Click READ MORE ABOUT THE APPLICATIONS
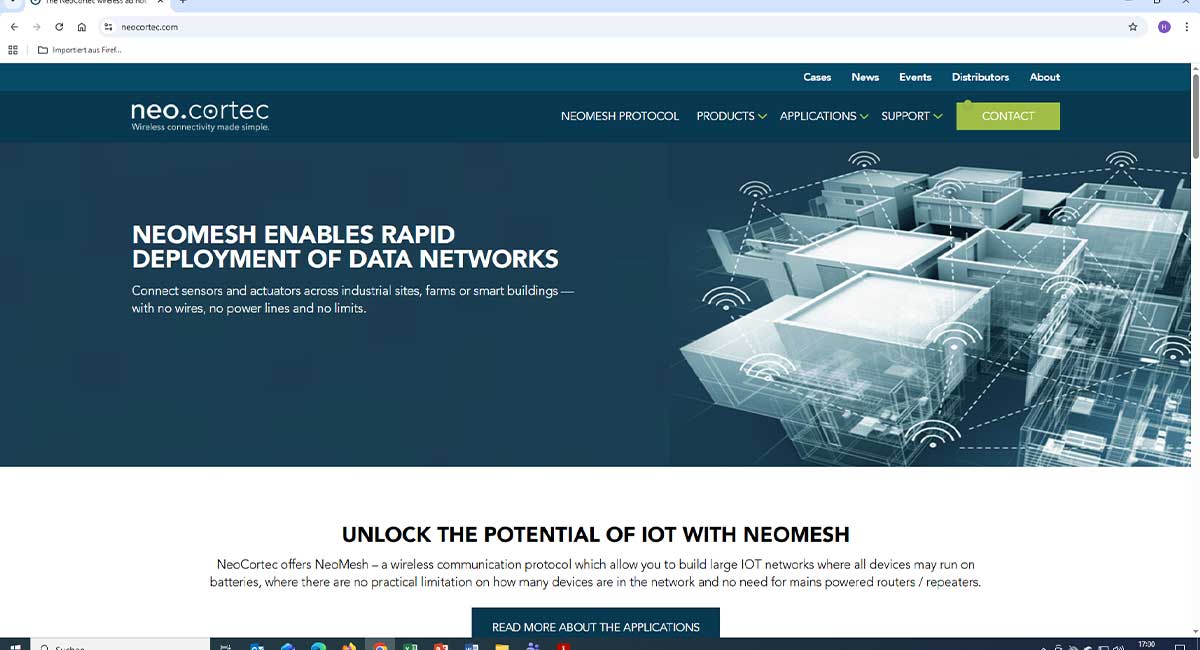The height and width of the screenshot is (650, 1200). [x=595, y=627]
